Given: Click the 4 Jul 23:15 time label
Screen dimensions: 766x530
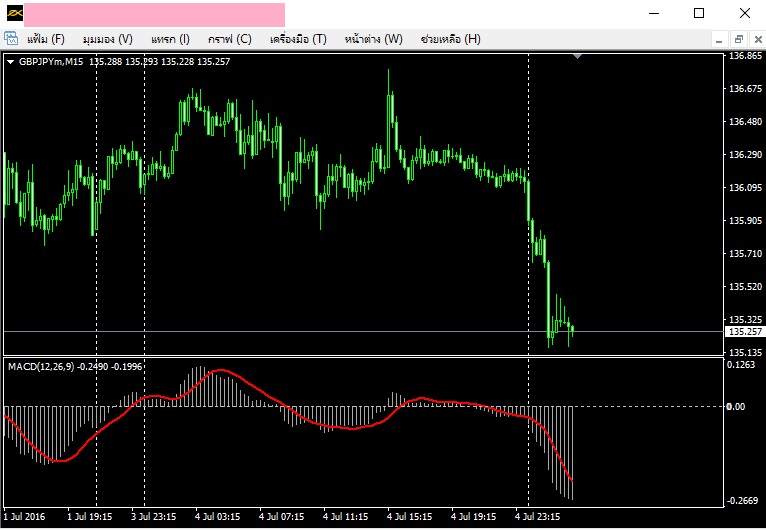Looking at the screenshot, I should (x=537, y=516).
